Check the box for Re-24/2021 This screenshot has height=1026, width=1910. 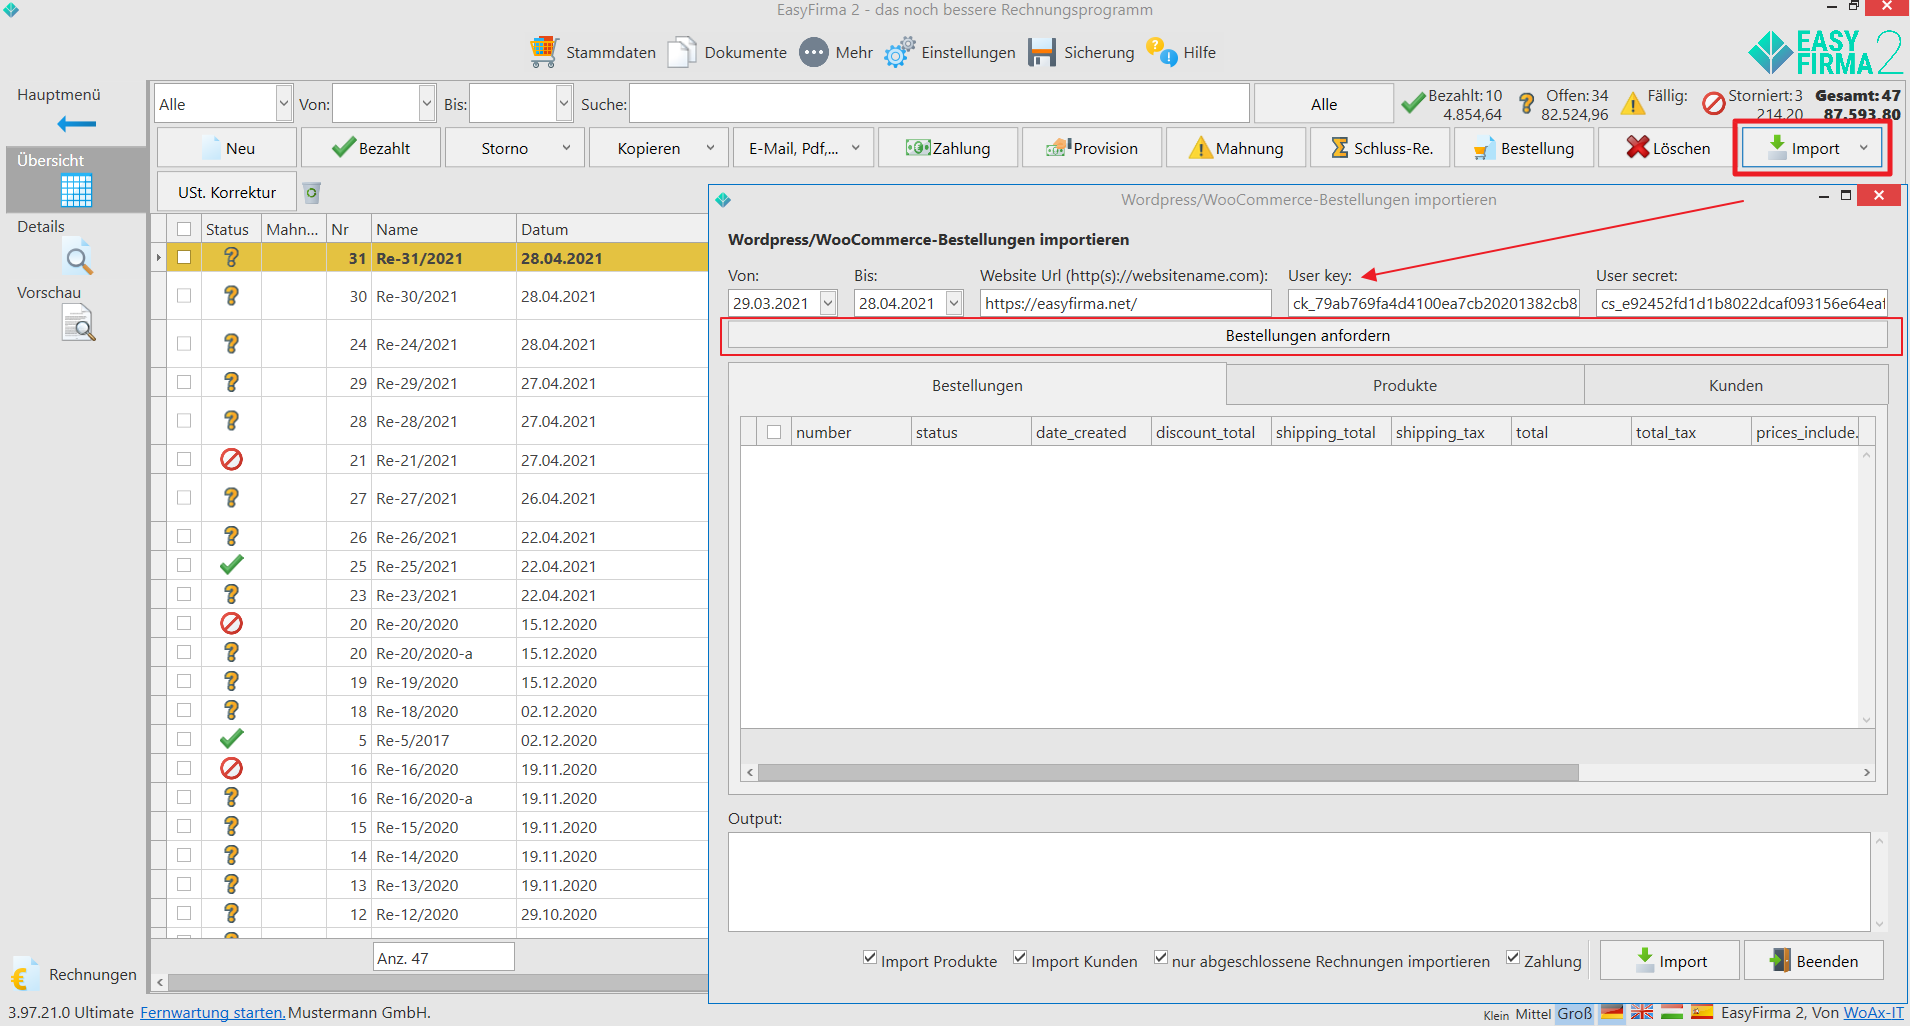tap(184, 343)
